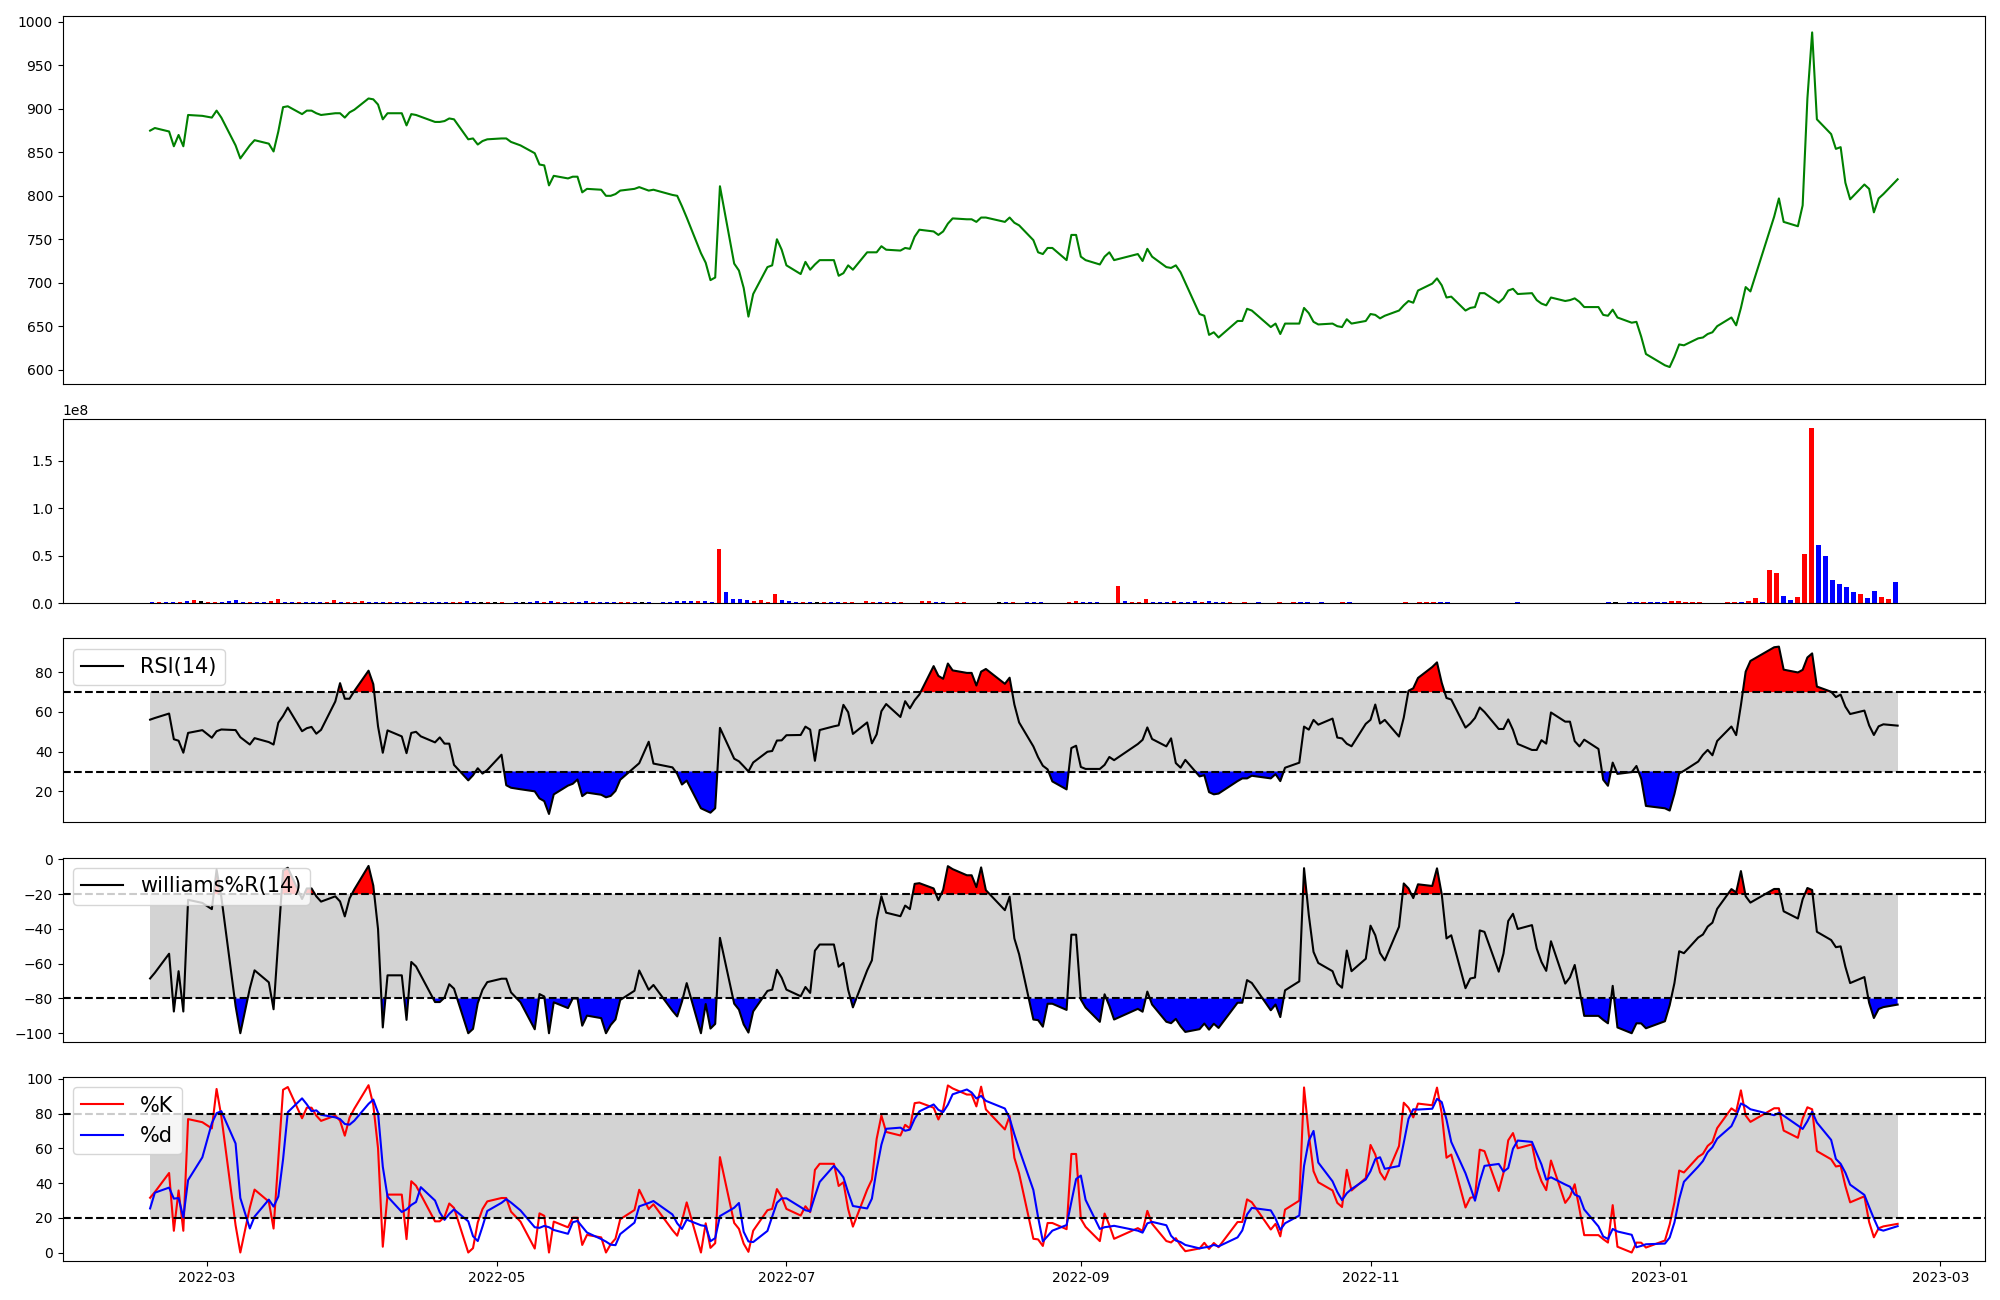Click the 2022-03 x-axis date label
This screenshot has width=2000, height=1300.
206,1277
